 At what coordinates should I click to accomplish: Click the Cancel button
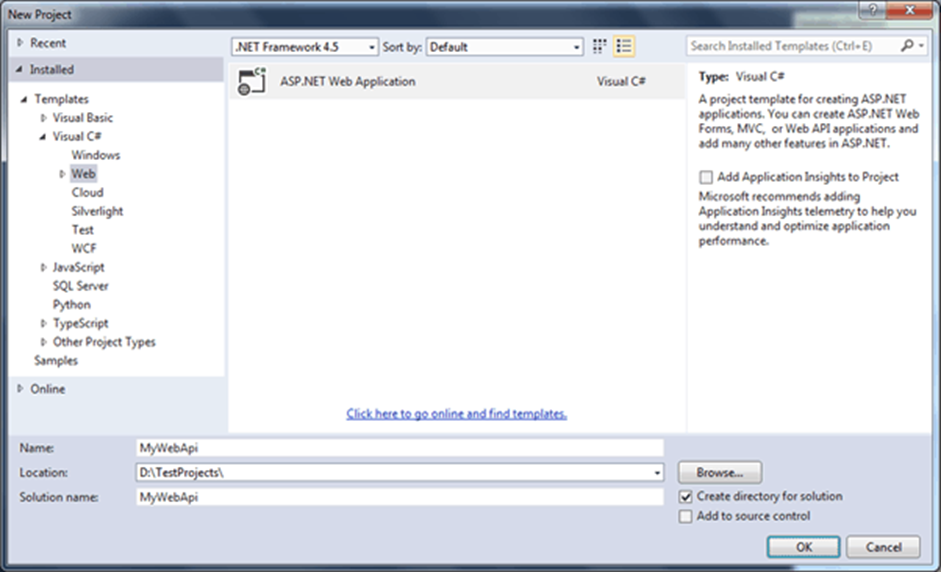883,547
